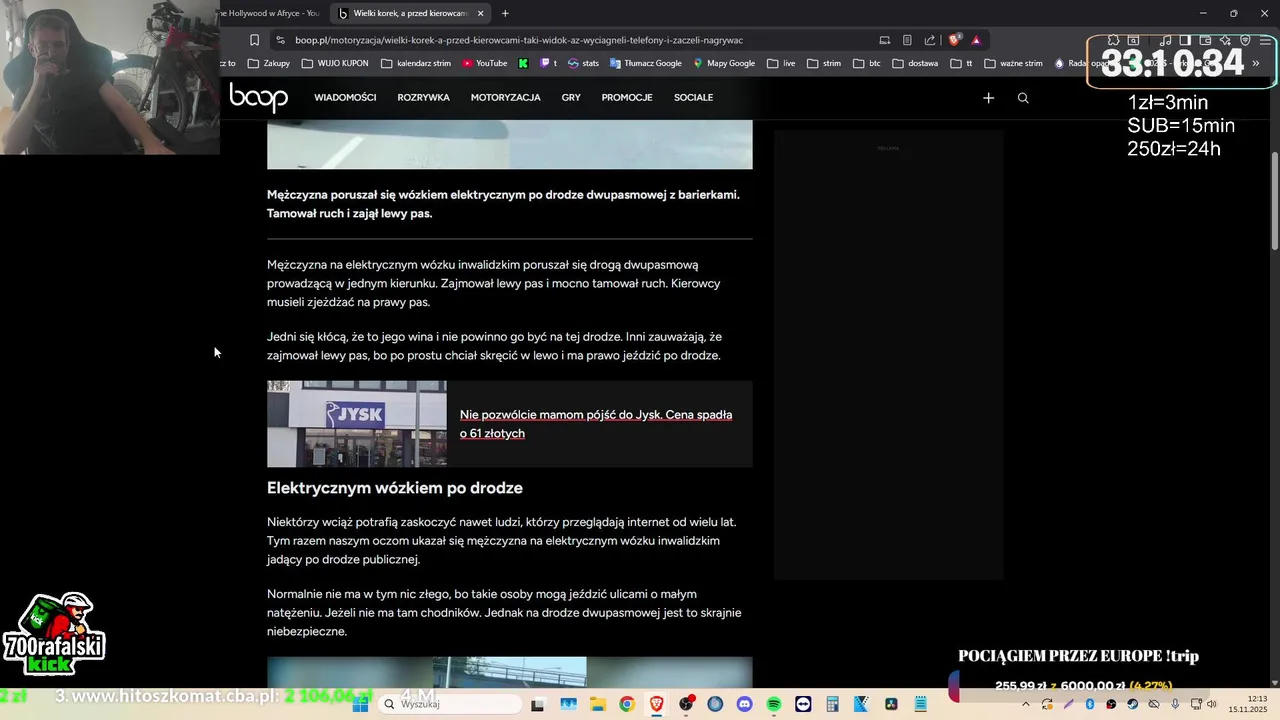Open DaVinci Resolve from the taskbar
Viewport: 1280px width, 720px height.
[x=891, y=704]
